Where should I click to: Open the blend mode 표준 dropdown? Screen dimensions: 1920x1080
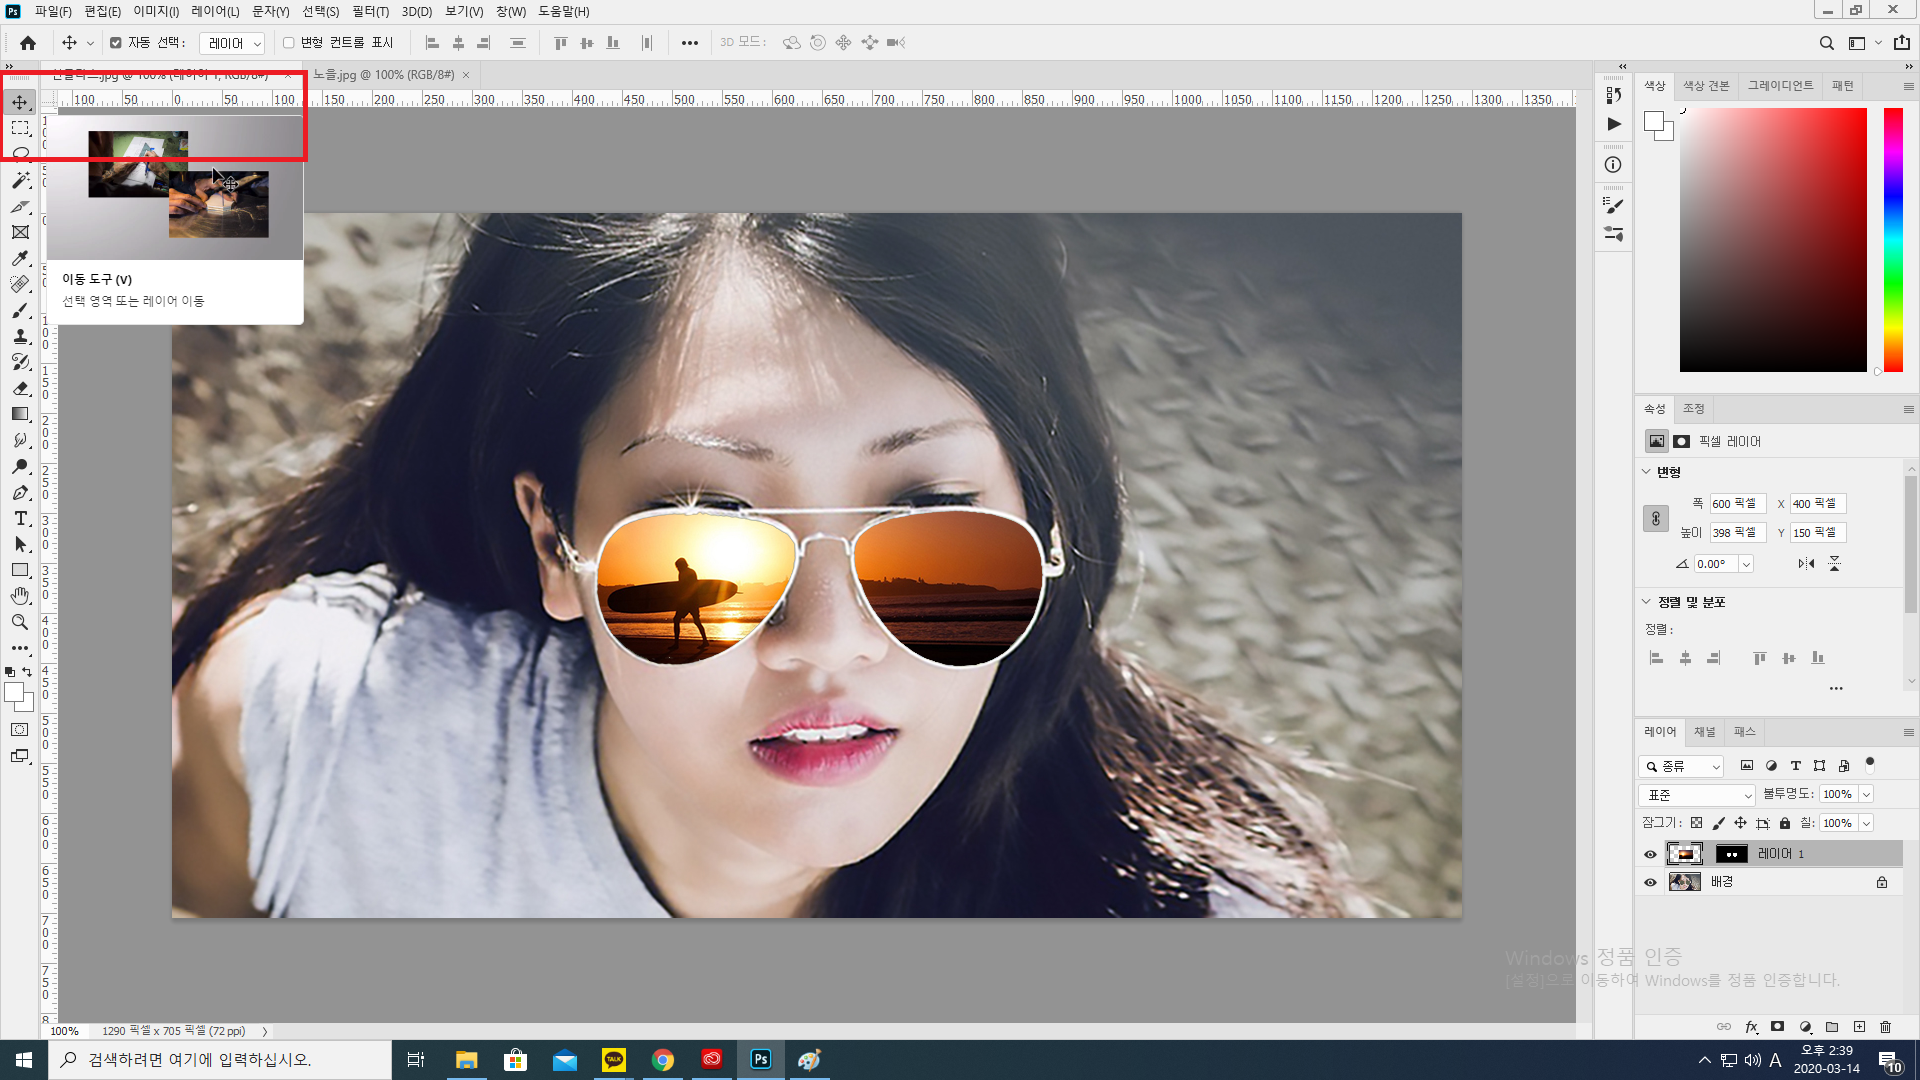(1696, 795)
